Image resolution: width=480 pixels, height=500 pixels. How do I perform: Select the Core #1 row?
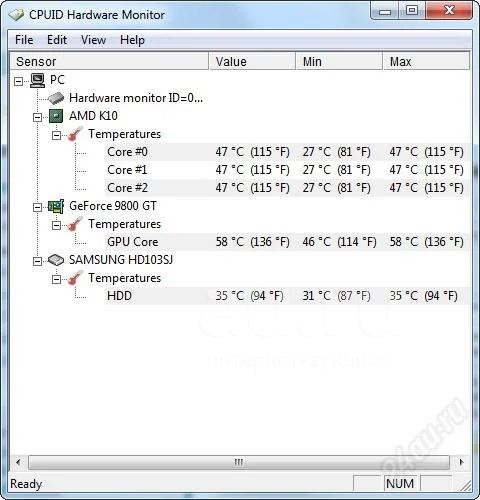point(287,170)
